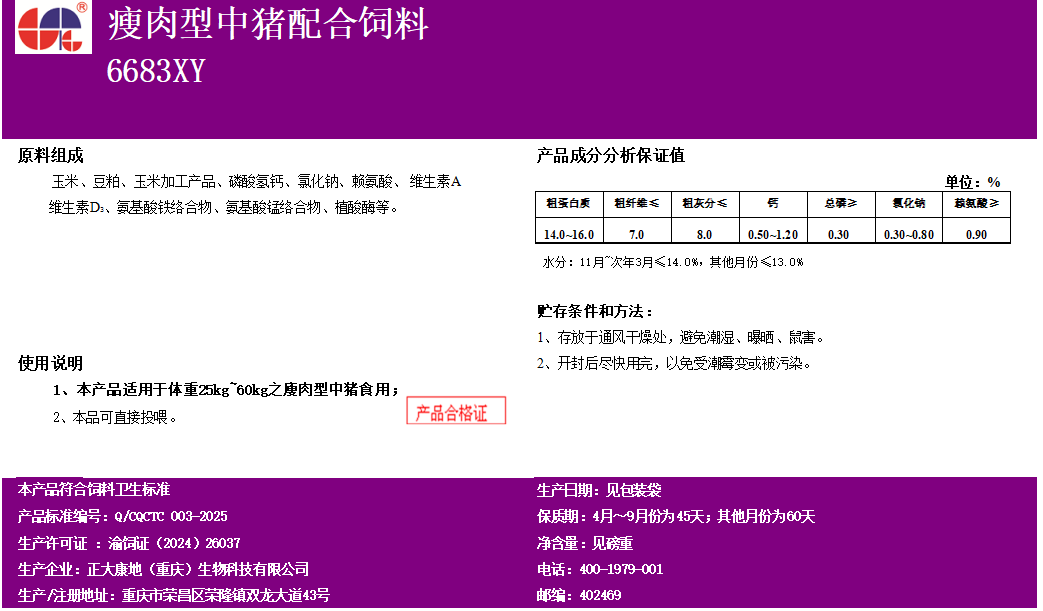The image size is (1043, 611).
Task: Click the 14.0~16.0 value cell
Action: pyautogui.click(x=568, y=234)
